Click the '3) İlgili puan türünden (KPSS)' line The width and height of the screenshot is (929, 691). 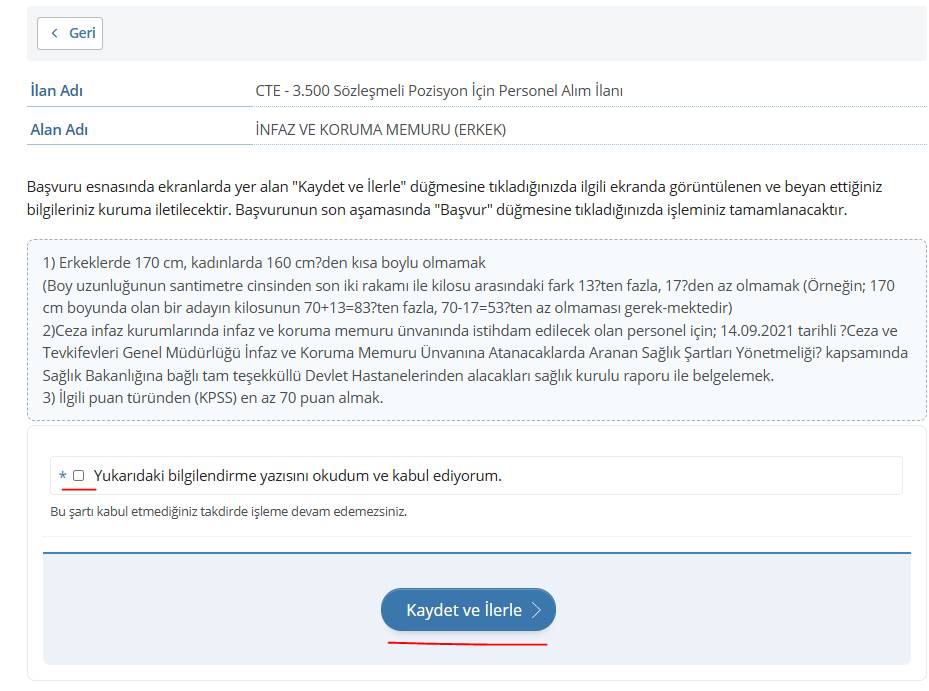pos(213,397)
